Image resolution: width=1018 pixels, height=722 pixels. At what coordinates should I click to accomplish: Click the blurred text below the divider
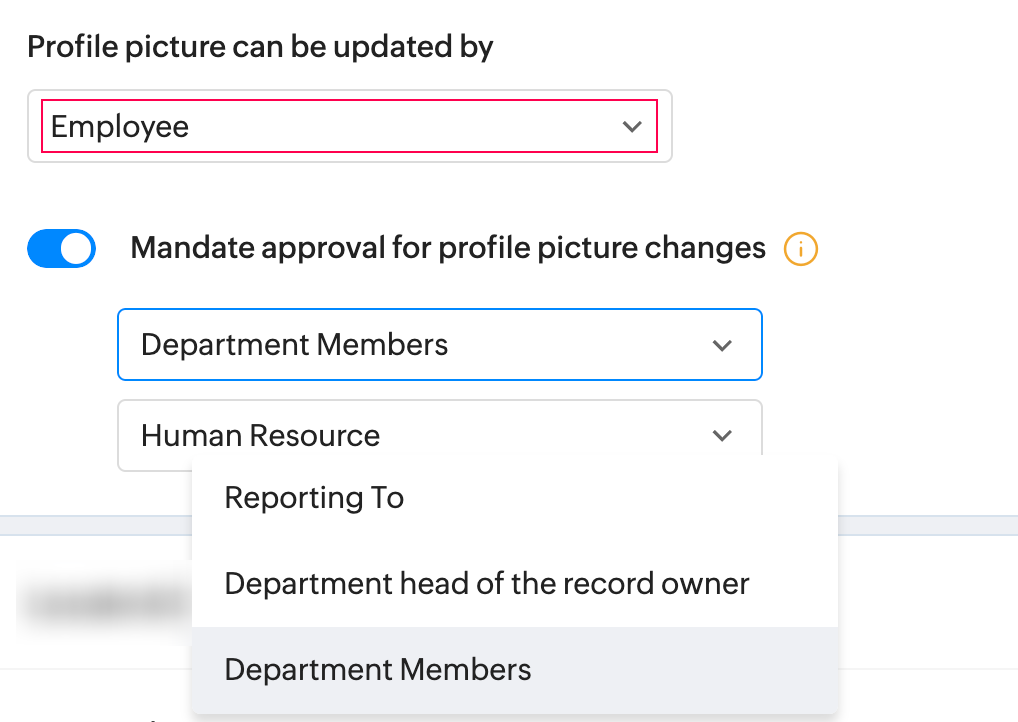click(x=105, y=603)
